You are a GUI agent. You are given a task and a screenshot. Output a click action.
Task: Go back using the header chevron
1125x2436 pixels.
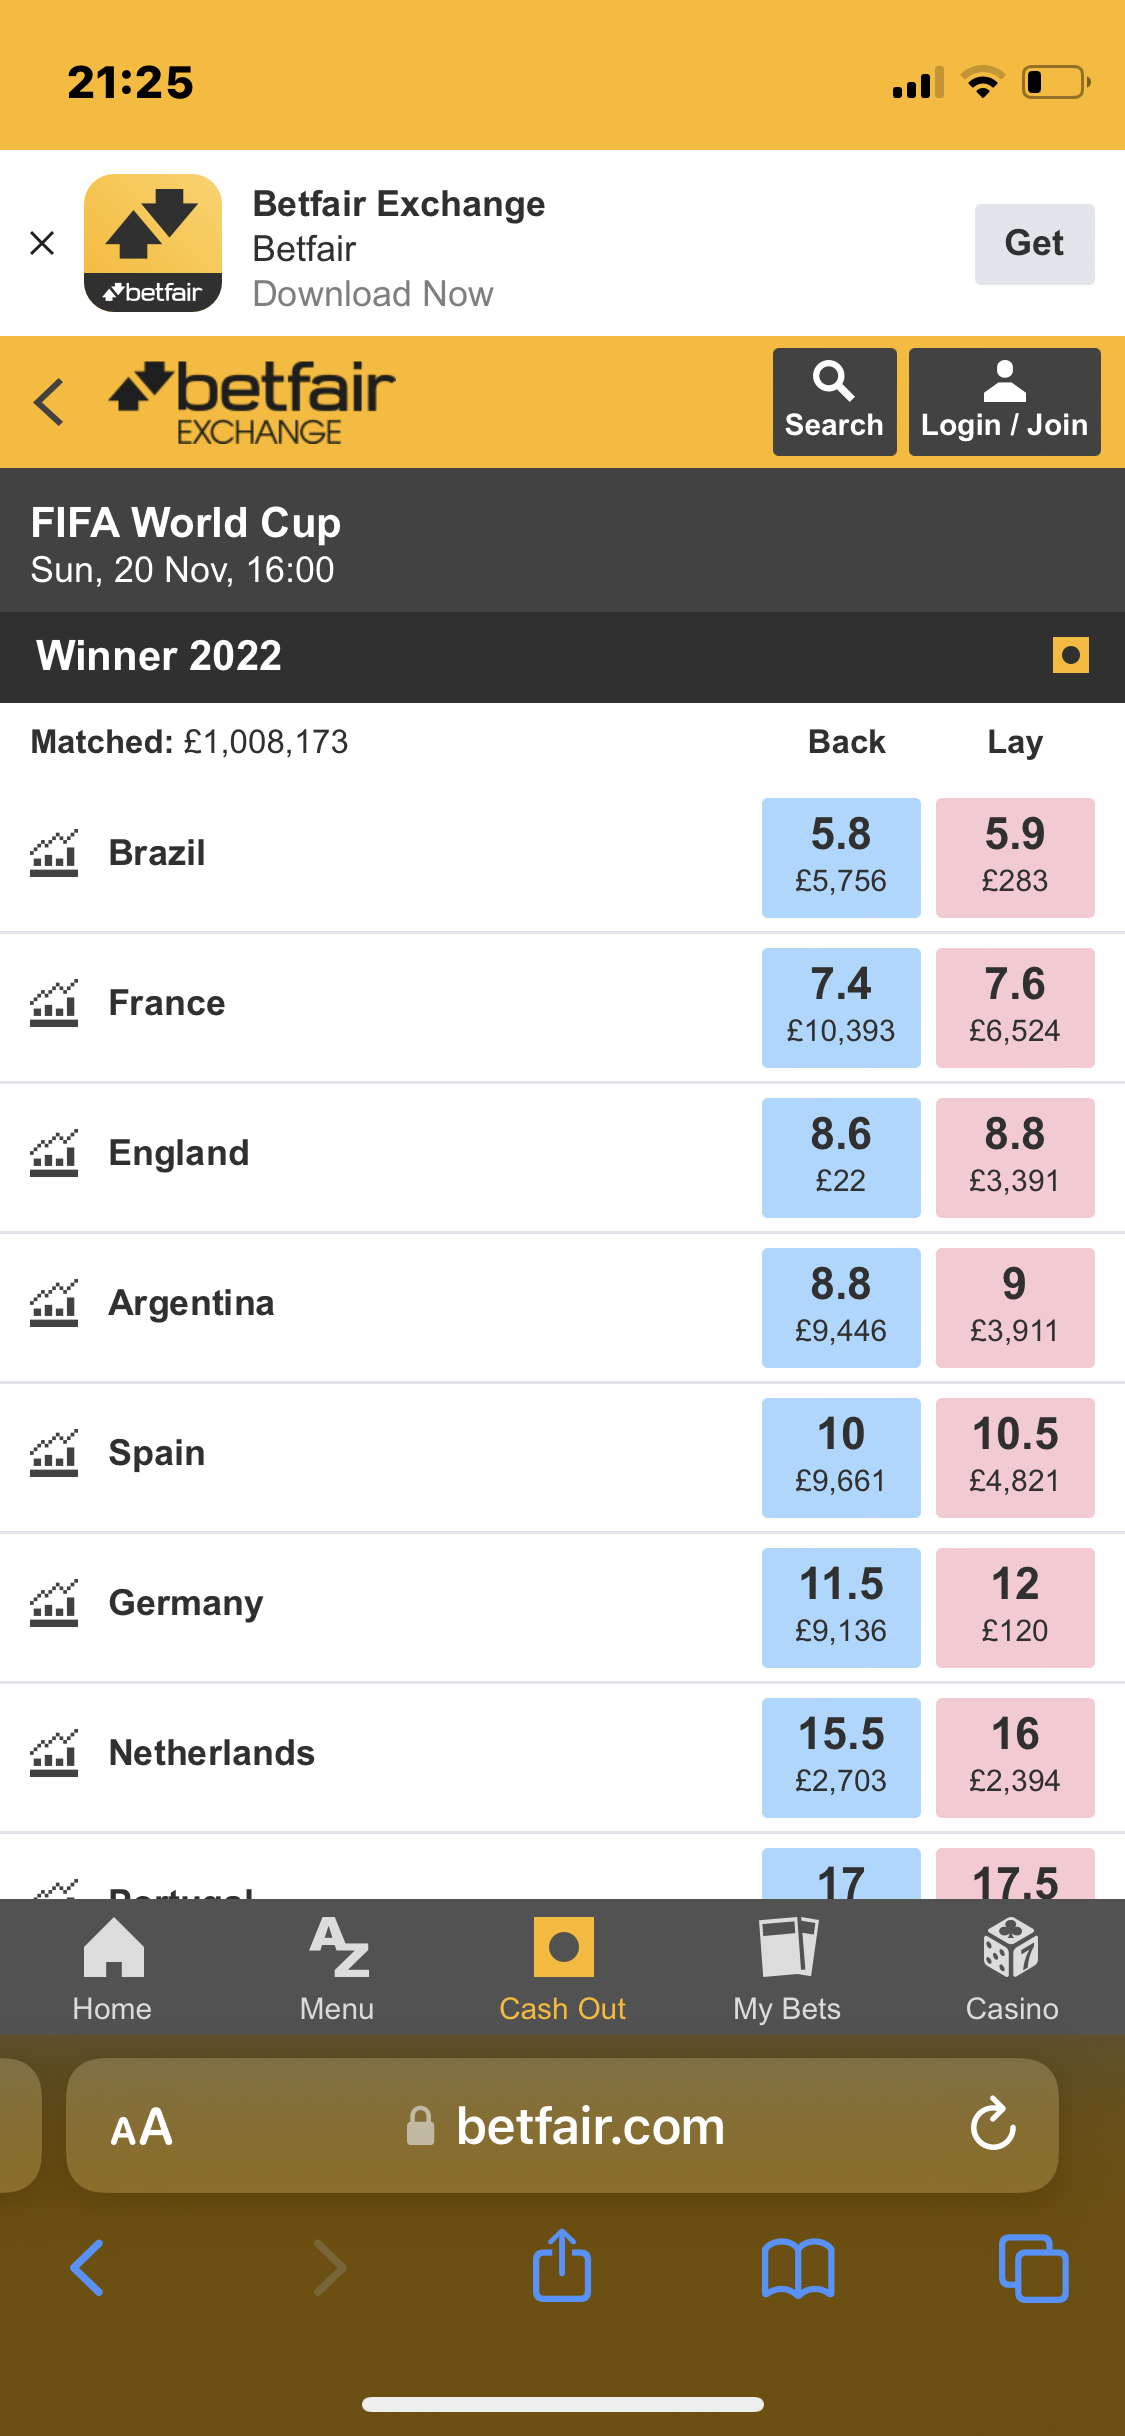(49, 402)
